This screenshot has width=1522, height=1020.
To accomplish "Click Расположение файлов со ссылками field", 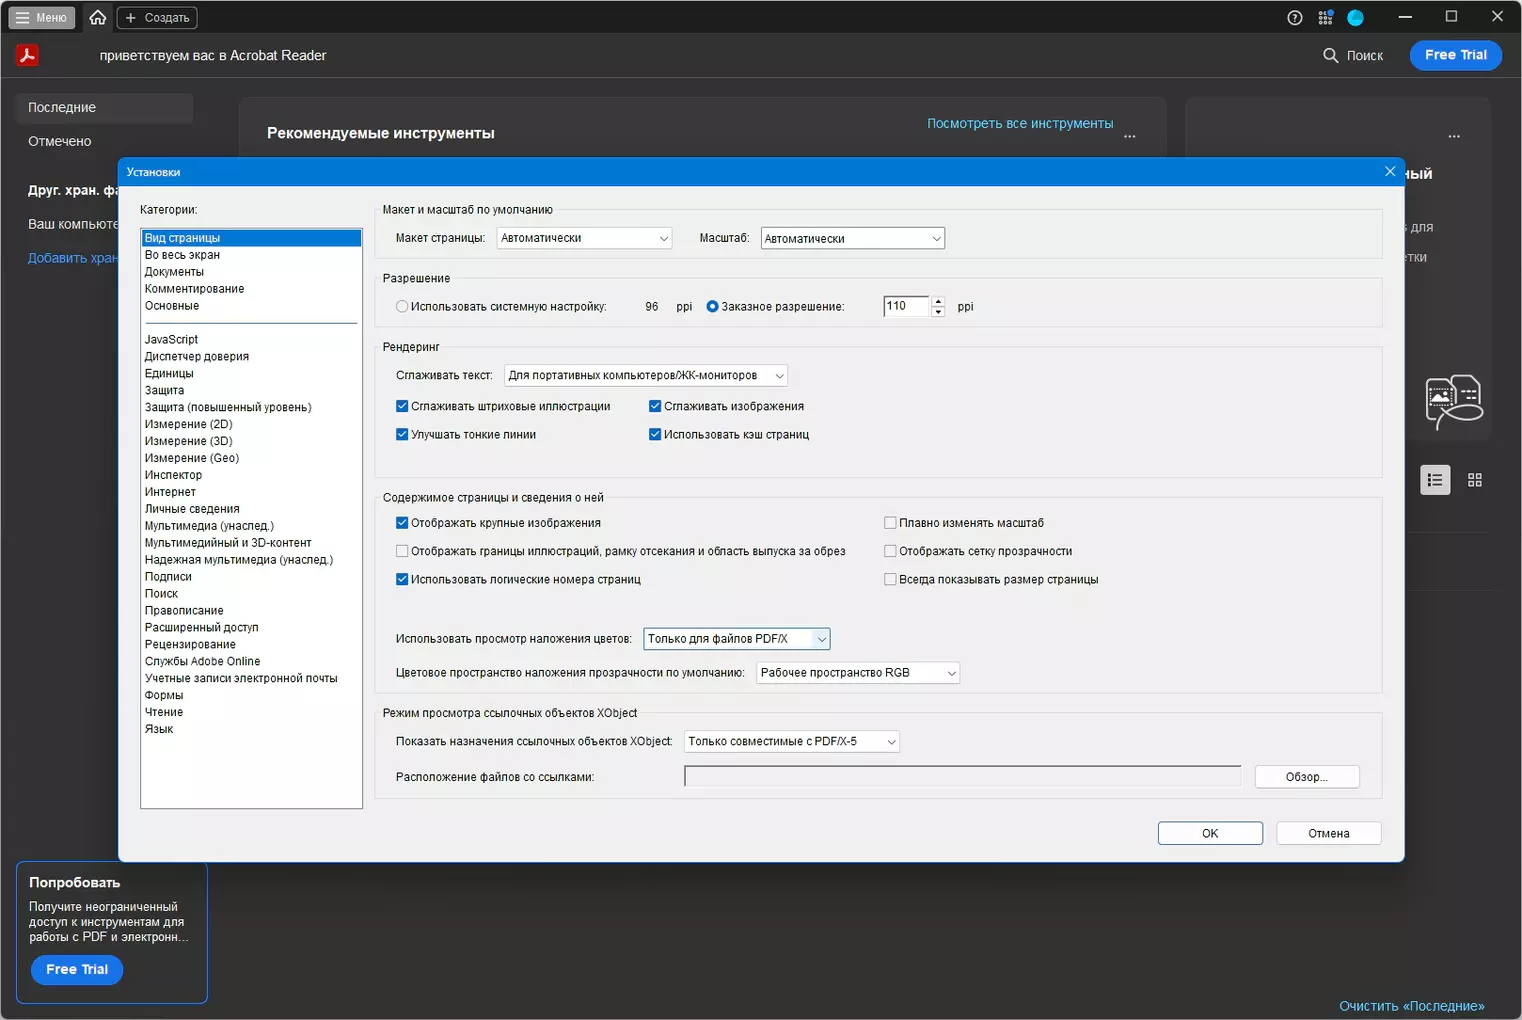I will 962,776.
